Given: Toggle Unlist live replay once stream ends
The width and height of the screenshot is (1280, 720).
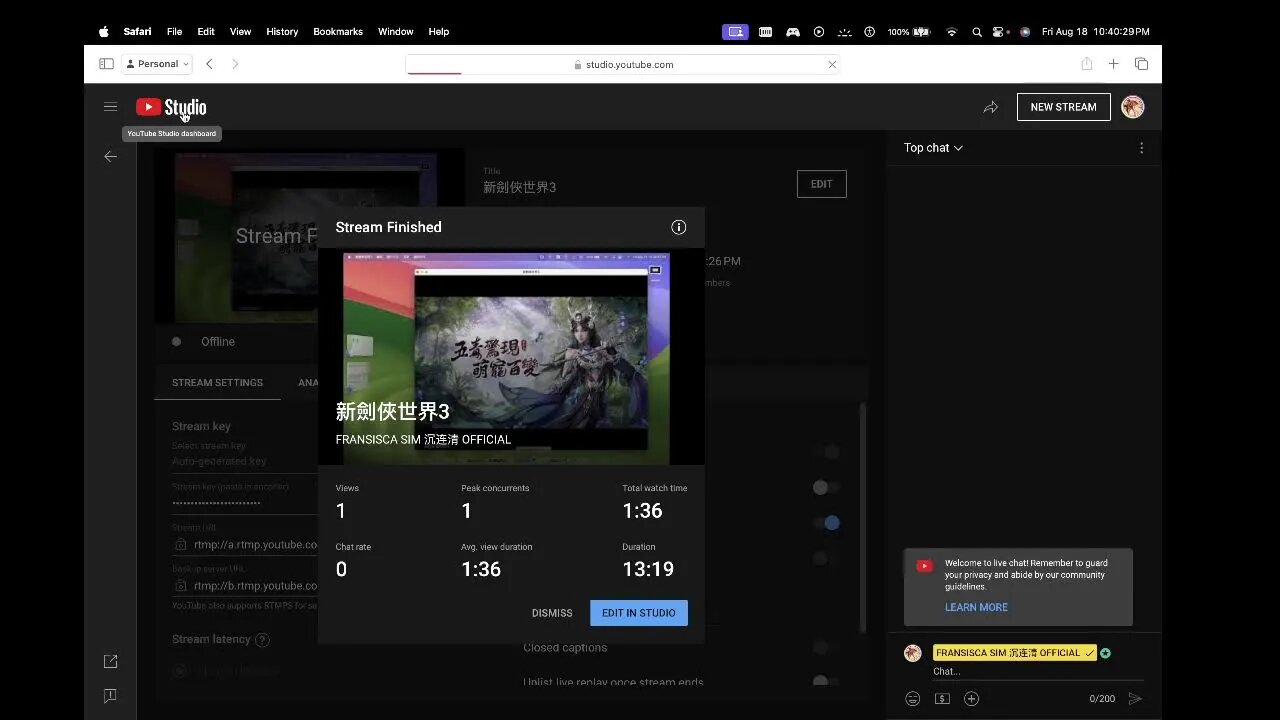Looking at the screenshot, I should click(824, 682).
